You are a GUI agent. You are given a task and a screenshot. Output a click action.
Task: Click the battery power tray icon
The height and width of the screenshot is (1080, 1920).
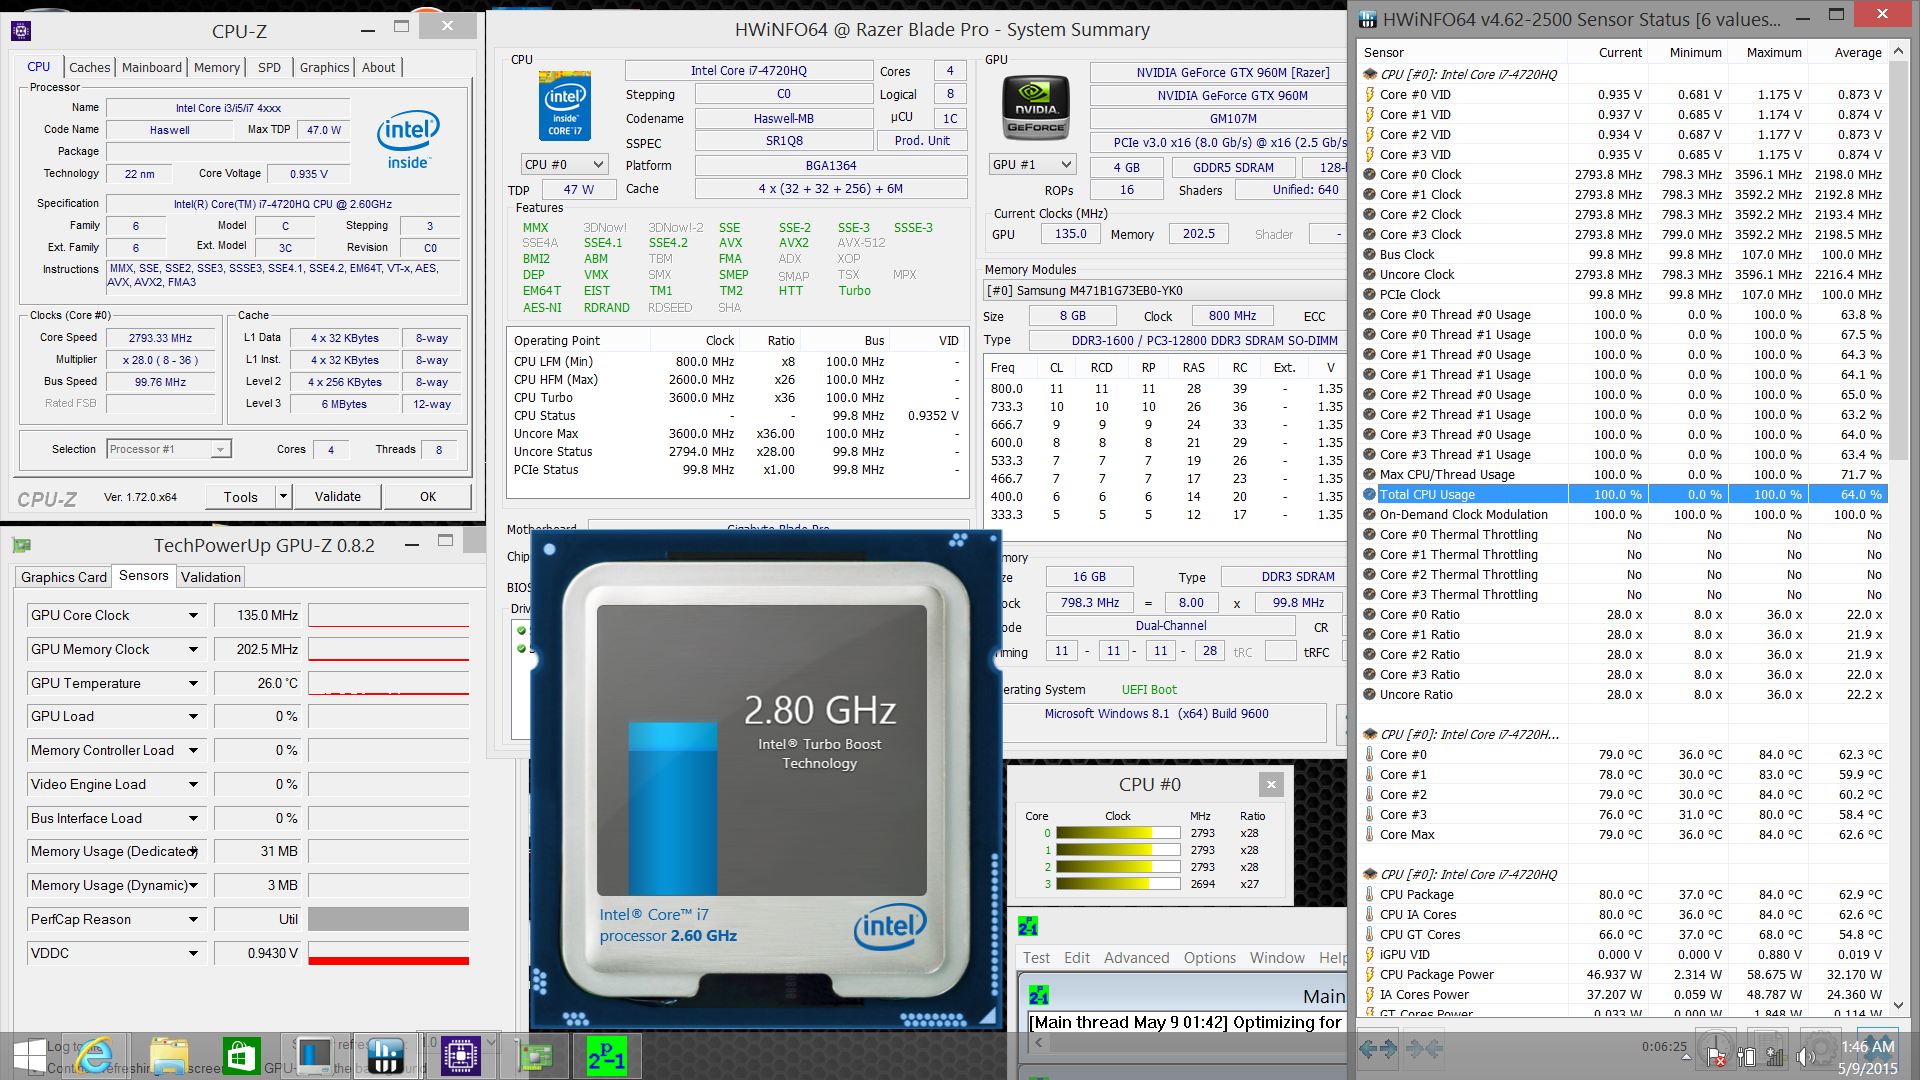(x=1747, y=1056)
